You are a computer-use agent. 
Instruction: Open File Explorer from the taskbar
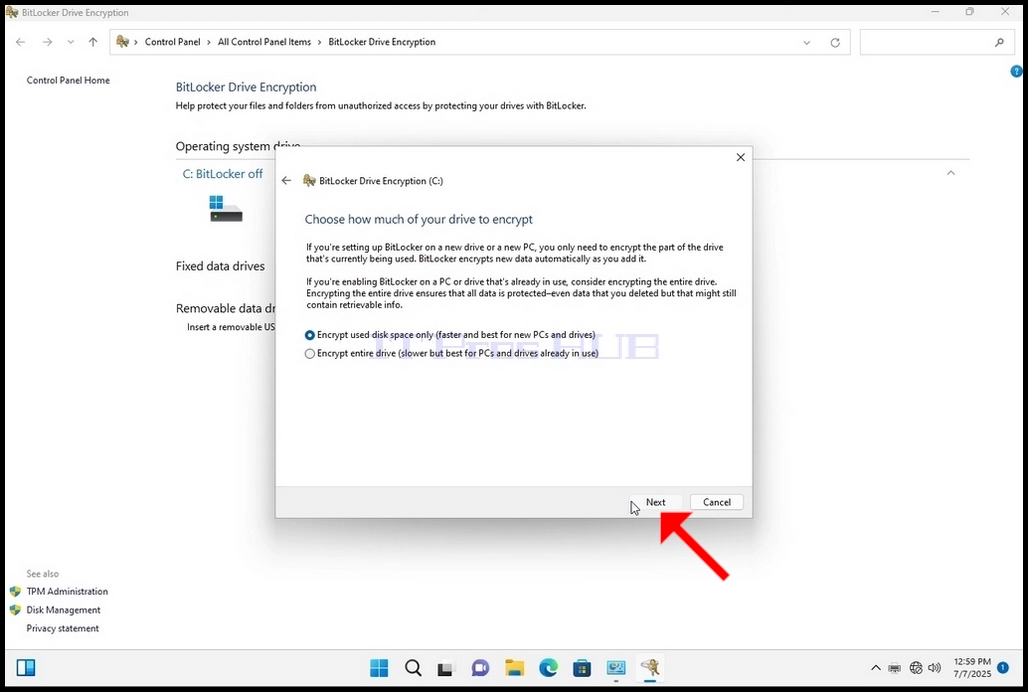(x=515, y=668)
